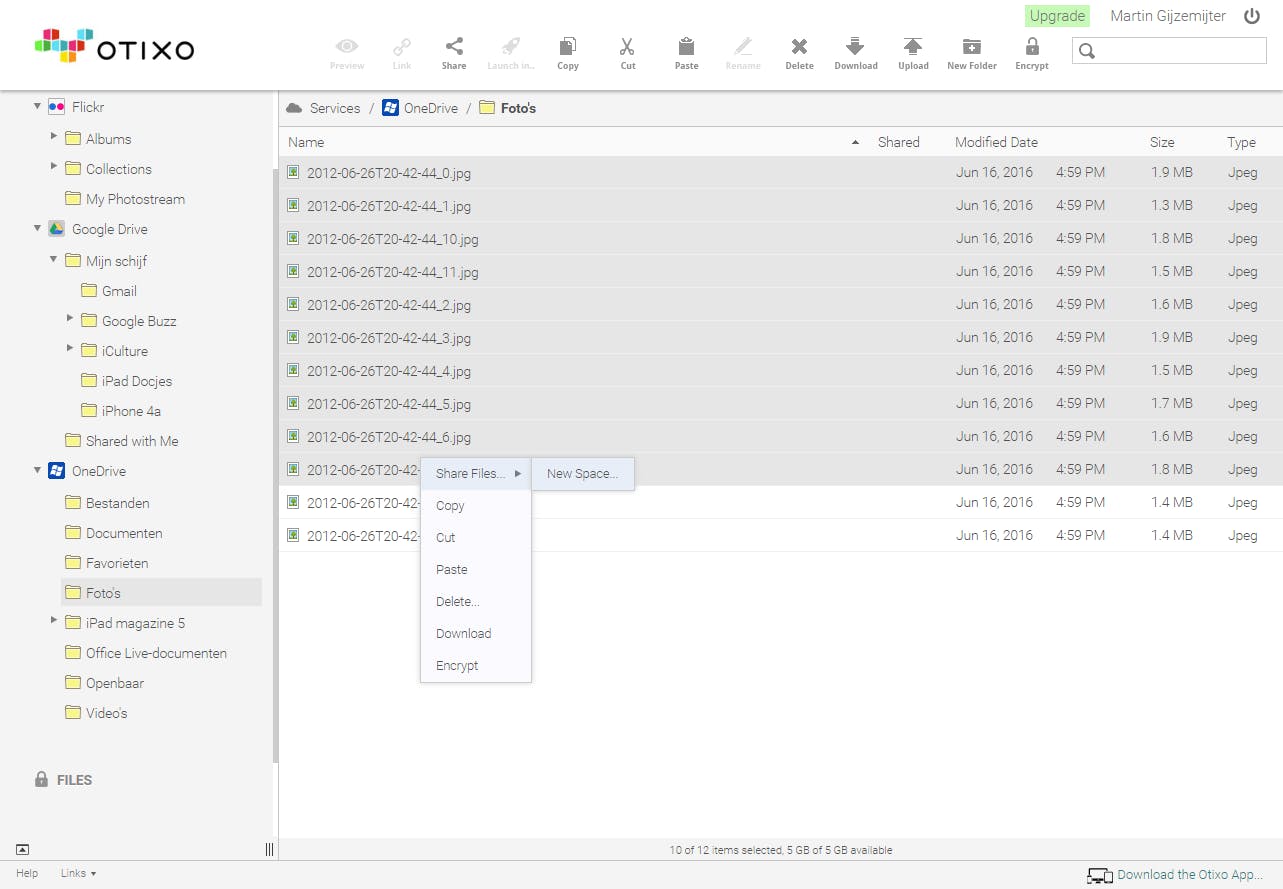Open the Share toolbar icon
Viewport: 1283px width, 889px height.
point(454,46)
